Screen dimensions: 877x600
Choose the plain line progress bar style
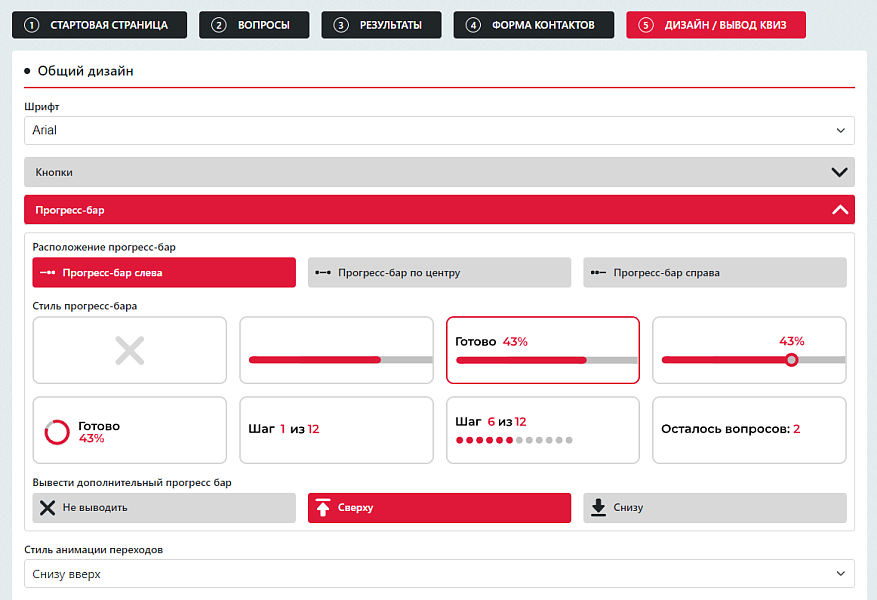[x=336, y=350]
